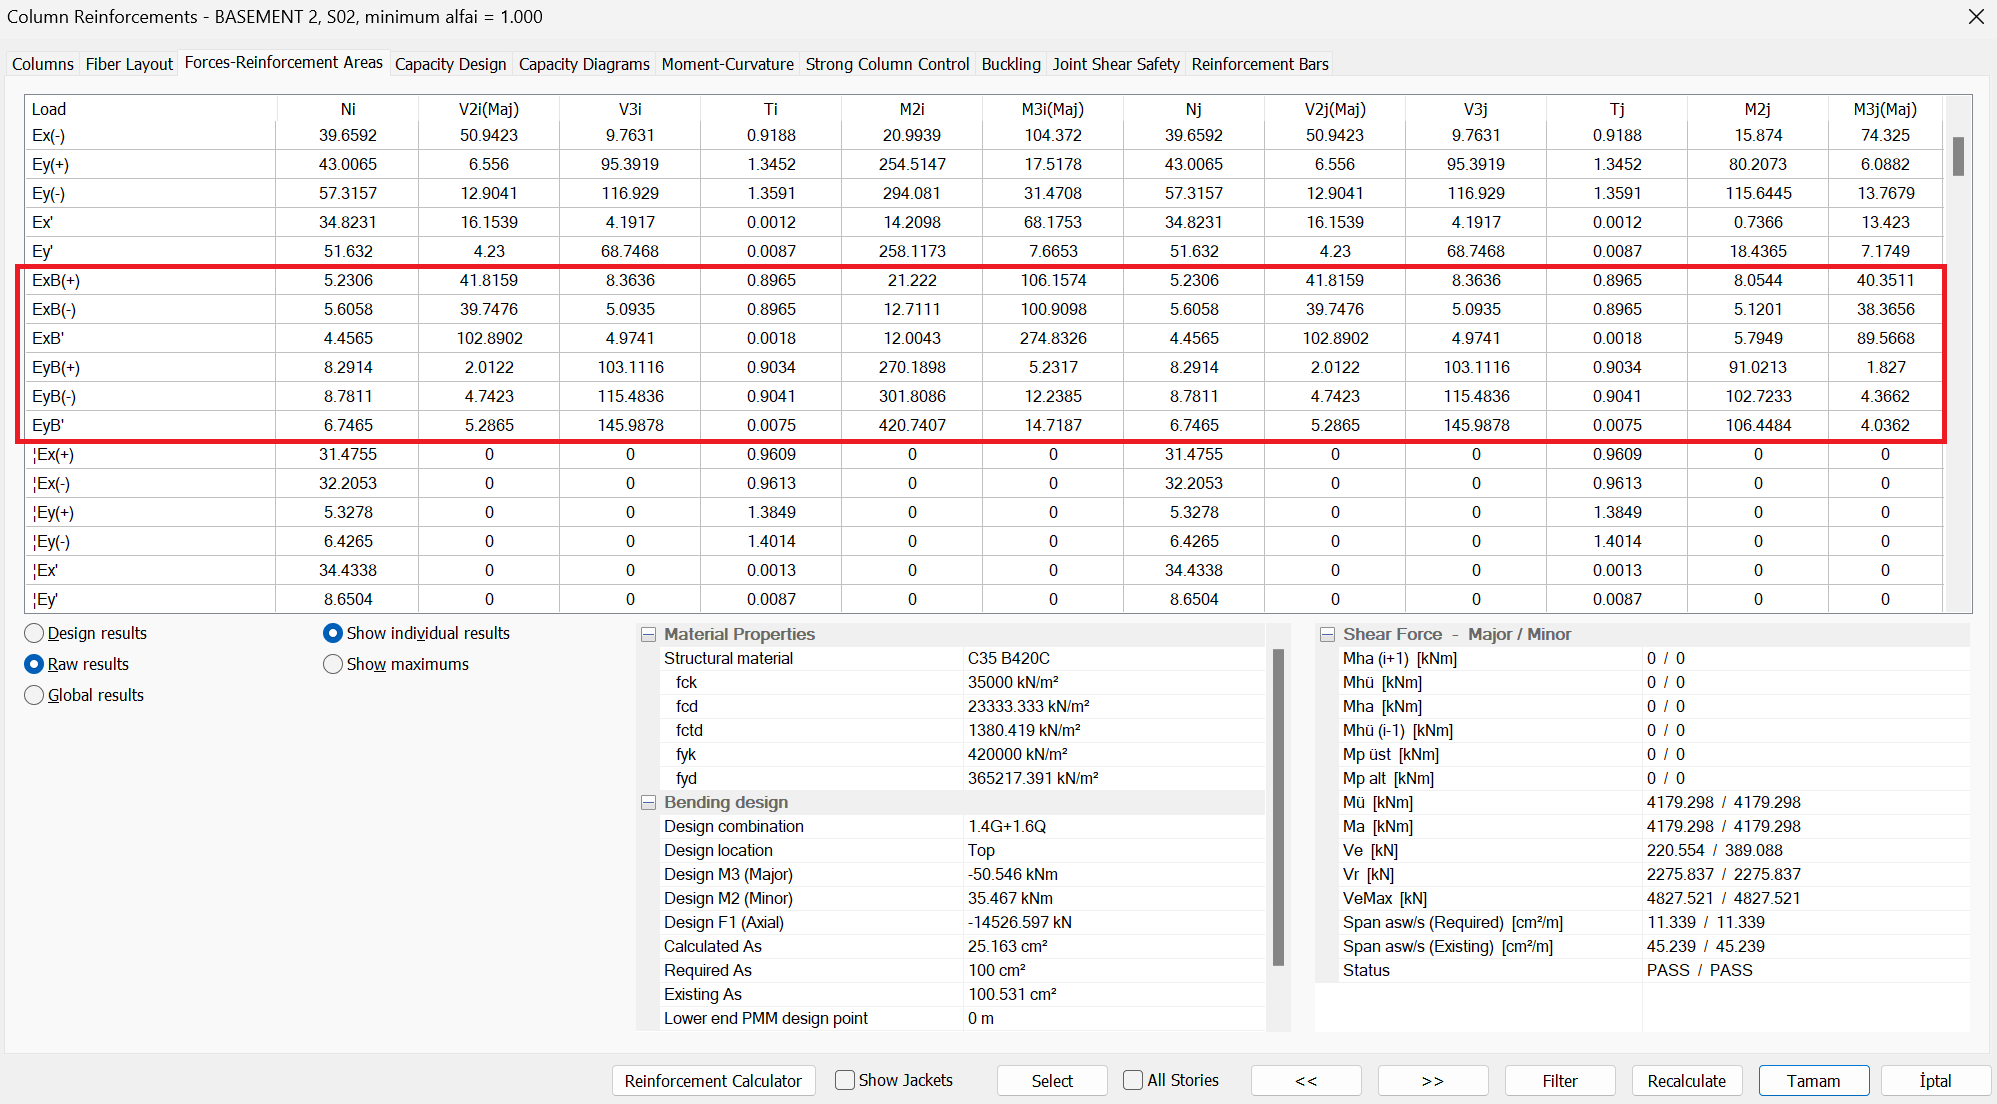Collapse the Material Properties section

[648, 635]
